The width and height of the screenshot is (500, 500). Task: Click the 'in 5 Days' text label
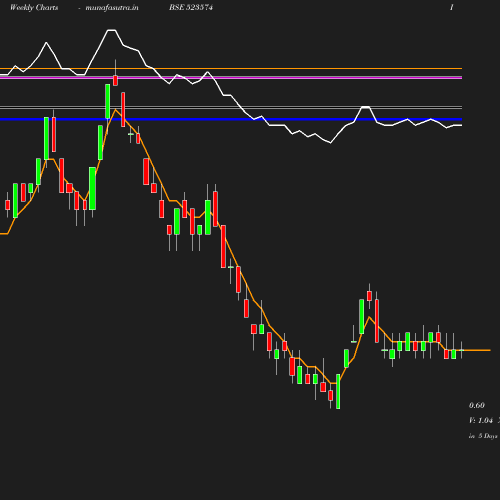coord(483,436)
